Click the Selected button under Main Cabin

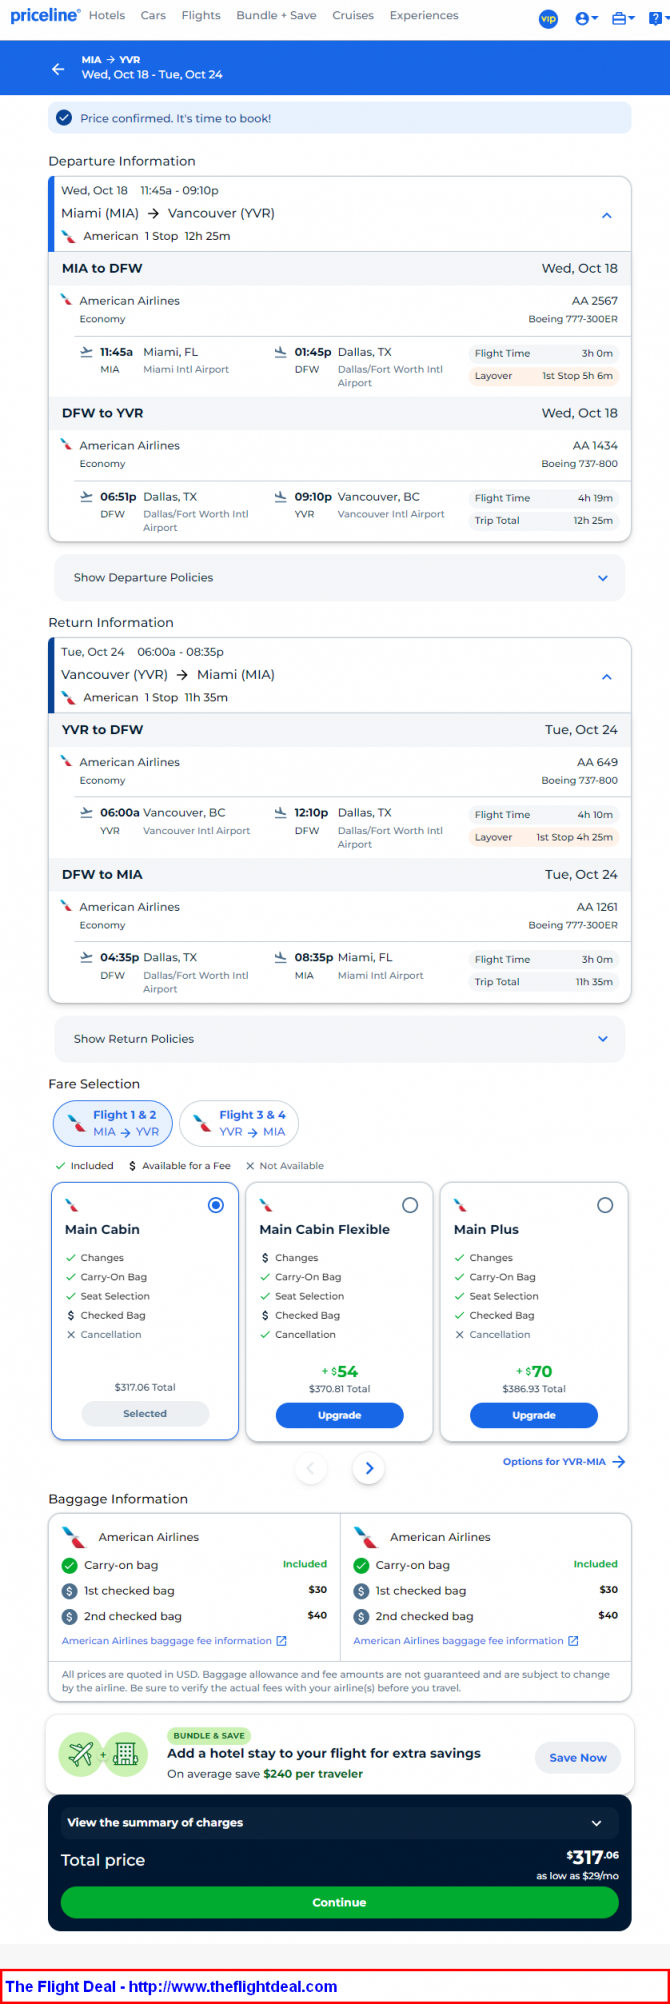145,1414
